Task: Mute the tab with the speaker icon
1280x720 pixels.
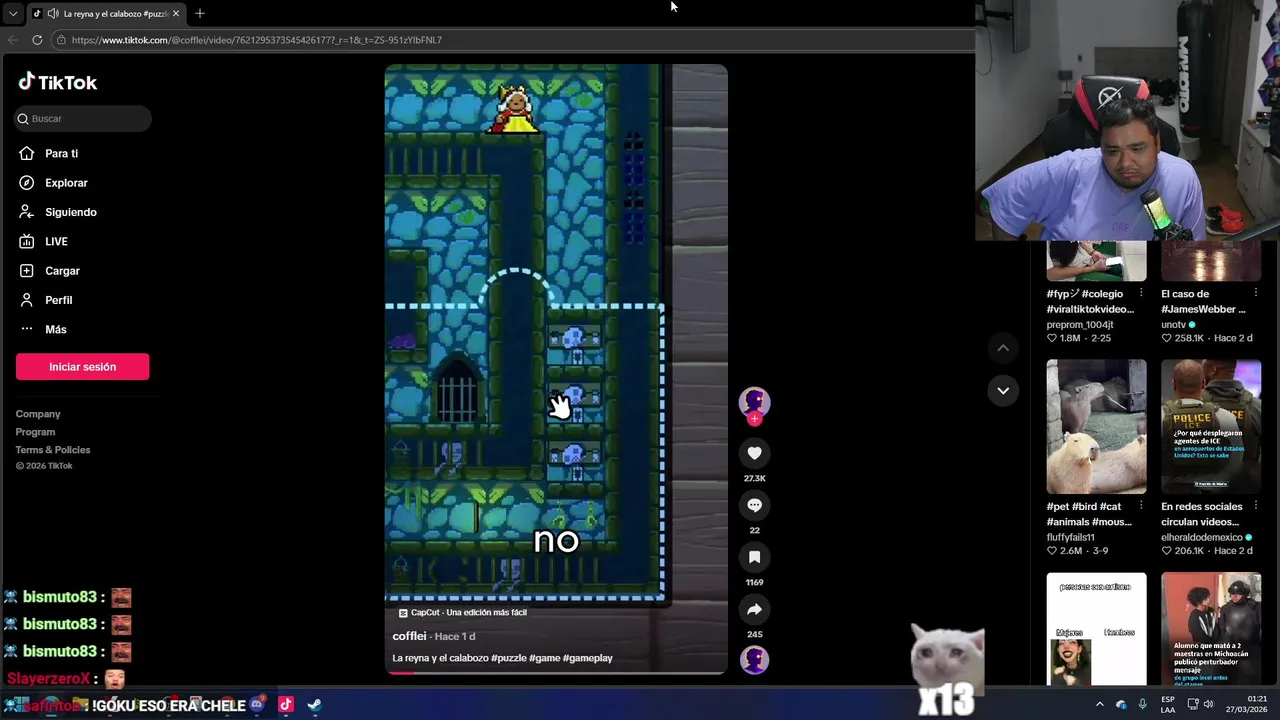Action: point(52,14)
